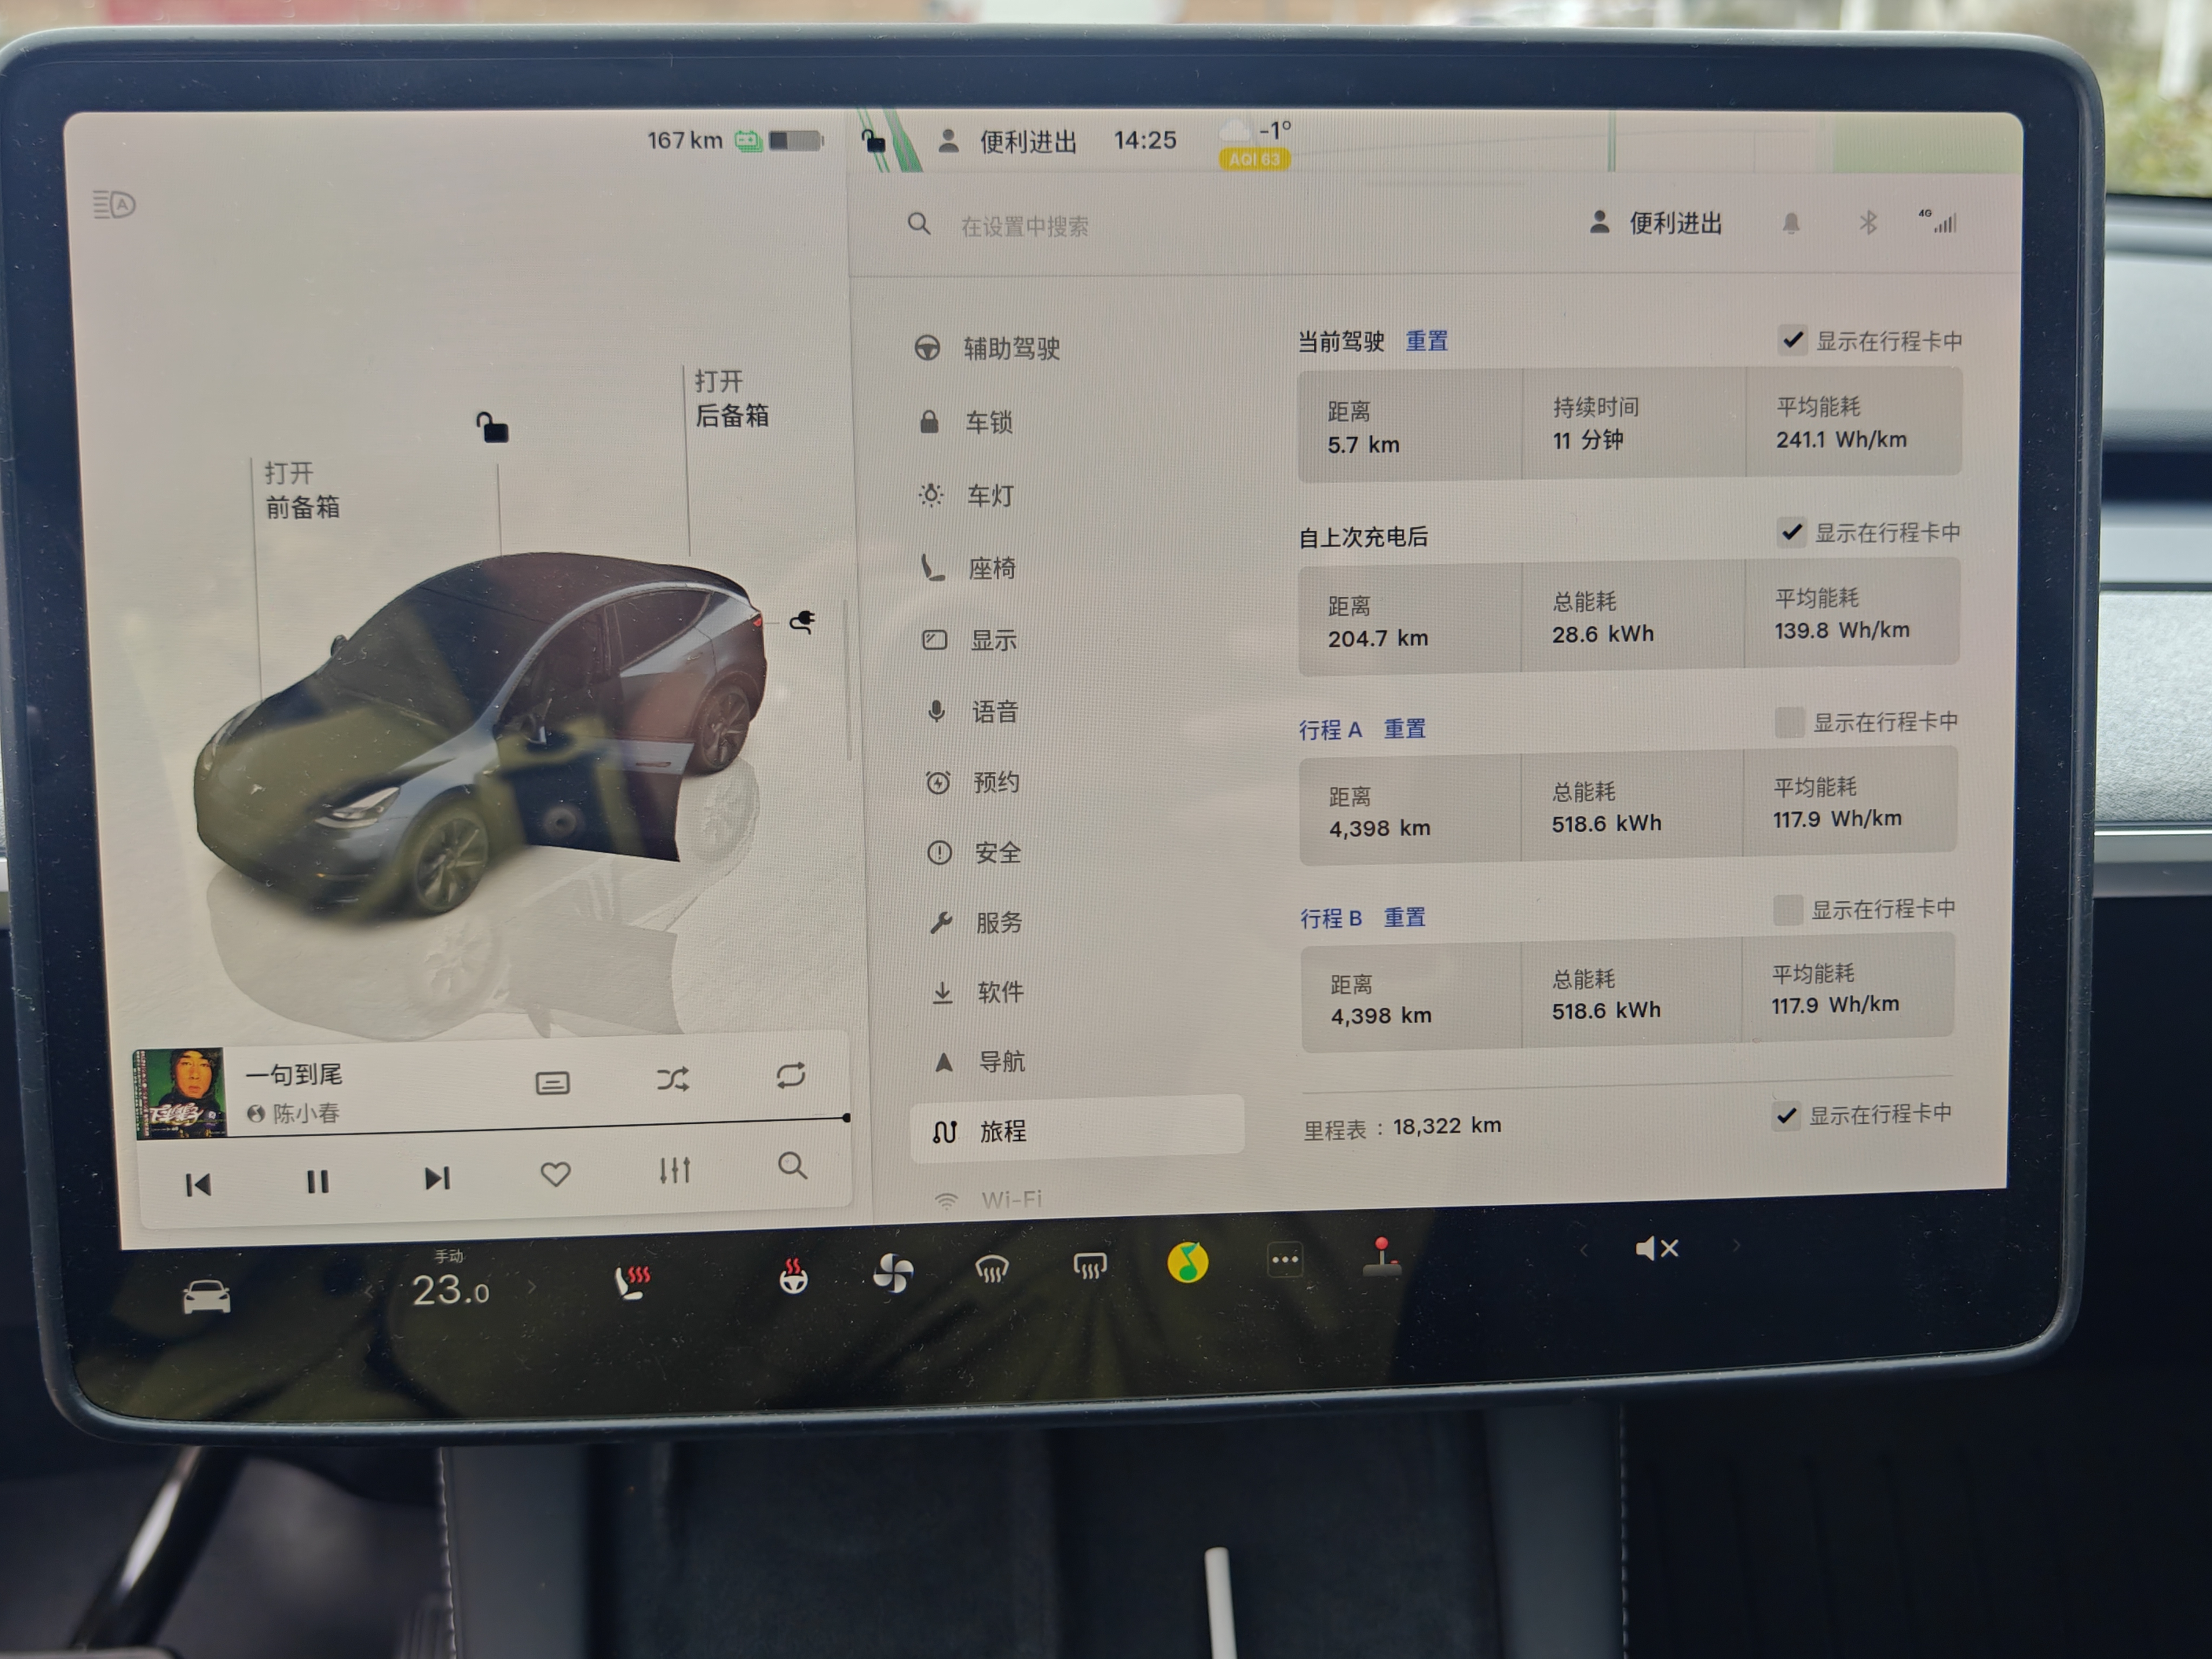Open the audio equalizer settings
Viewport: 2212px width, 1659px height.
coord(674,1170)
